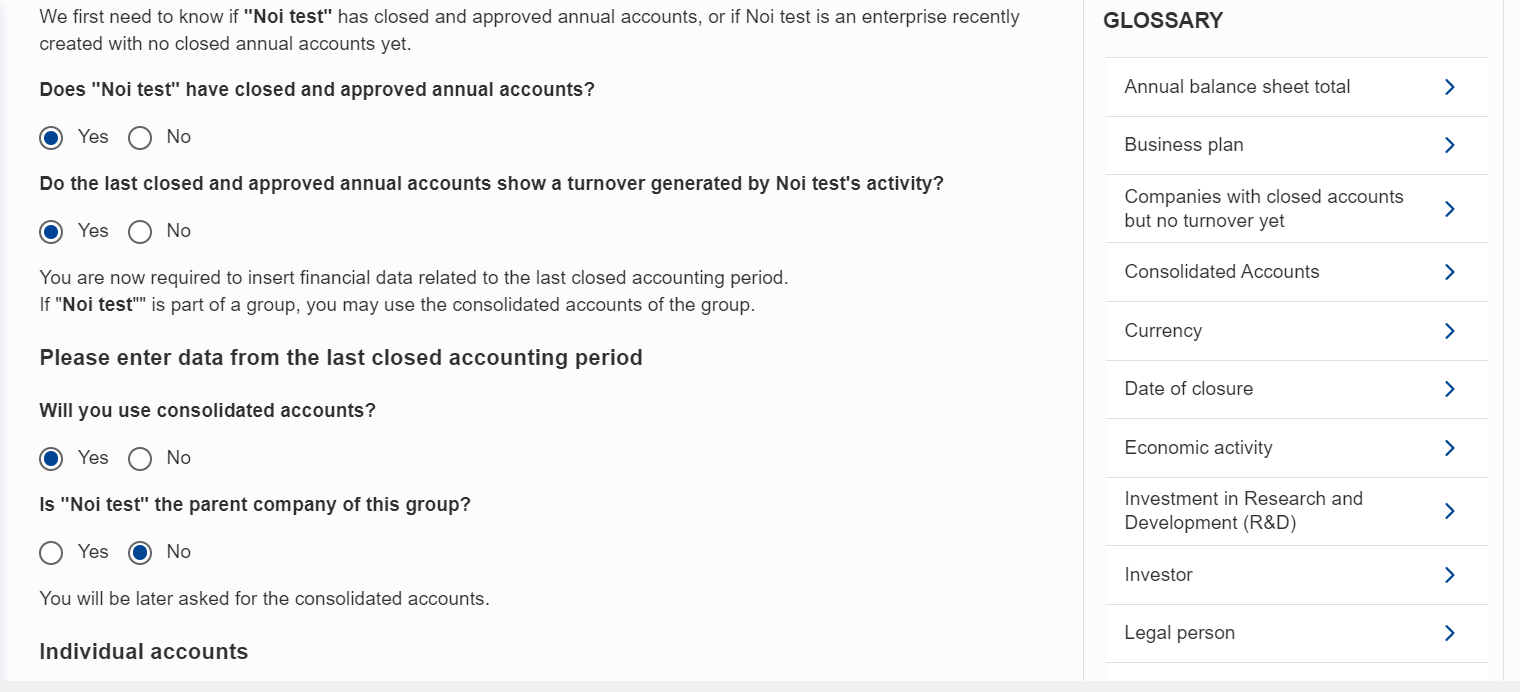
Task: Click chevron arrow next to Business plan
Action: [x=1450, y=145]
